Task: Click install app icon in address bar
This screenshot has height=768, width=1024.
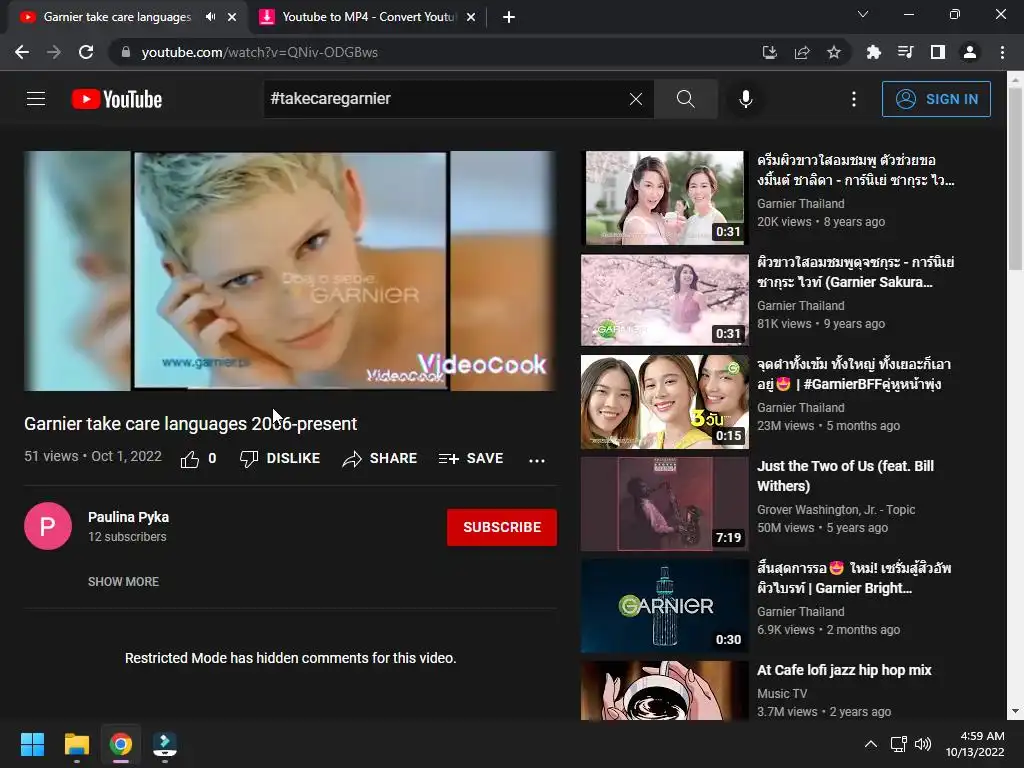Action: [x=769, y=52]
